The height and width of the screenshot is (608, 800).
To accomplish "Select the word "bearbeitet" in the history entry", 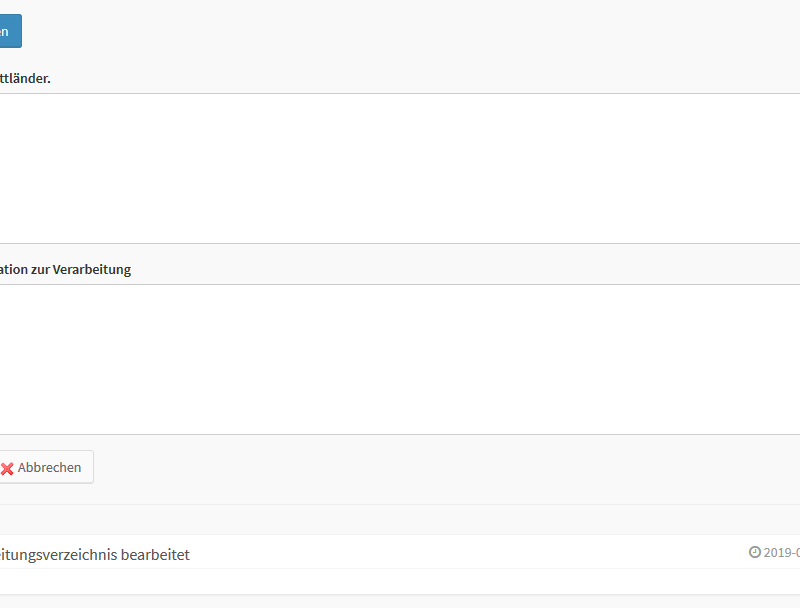I will click(x=155, y=554).
